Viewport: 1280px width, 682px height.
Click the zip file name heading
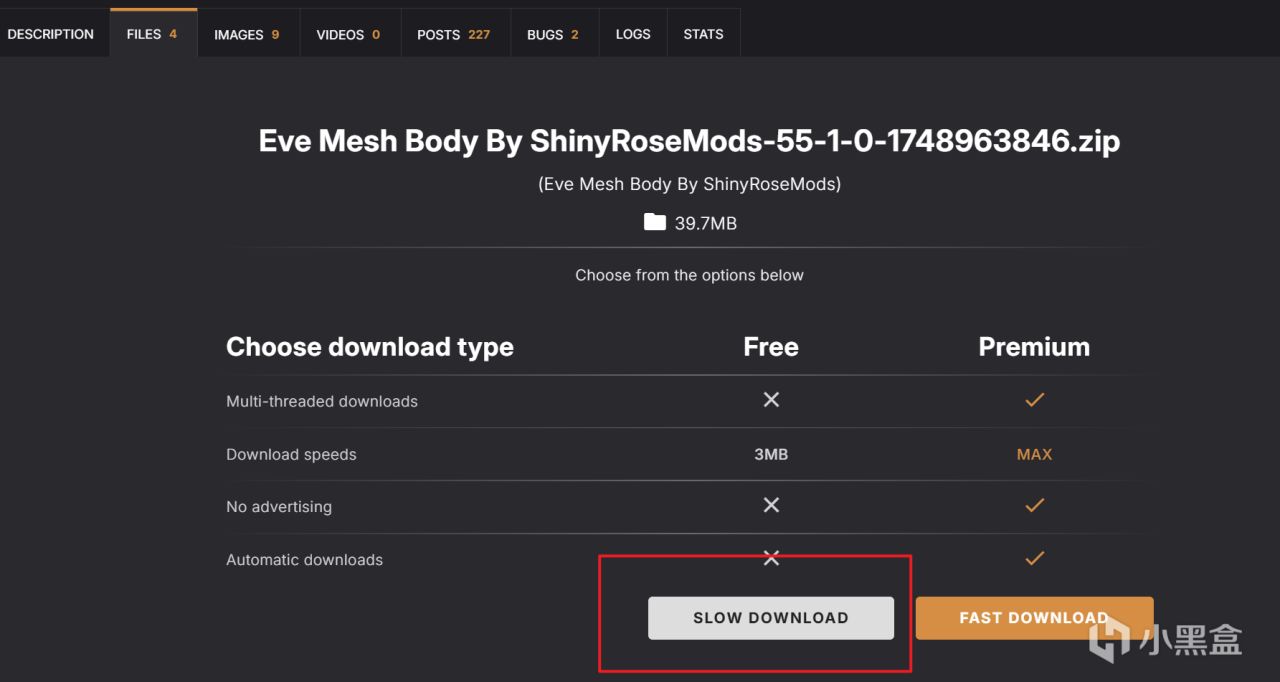[x=689, y=141]
